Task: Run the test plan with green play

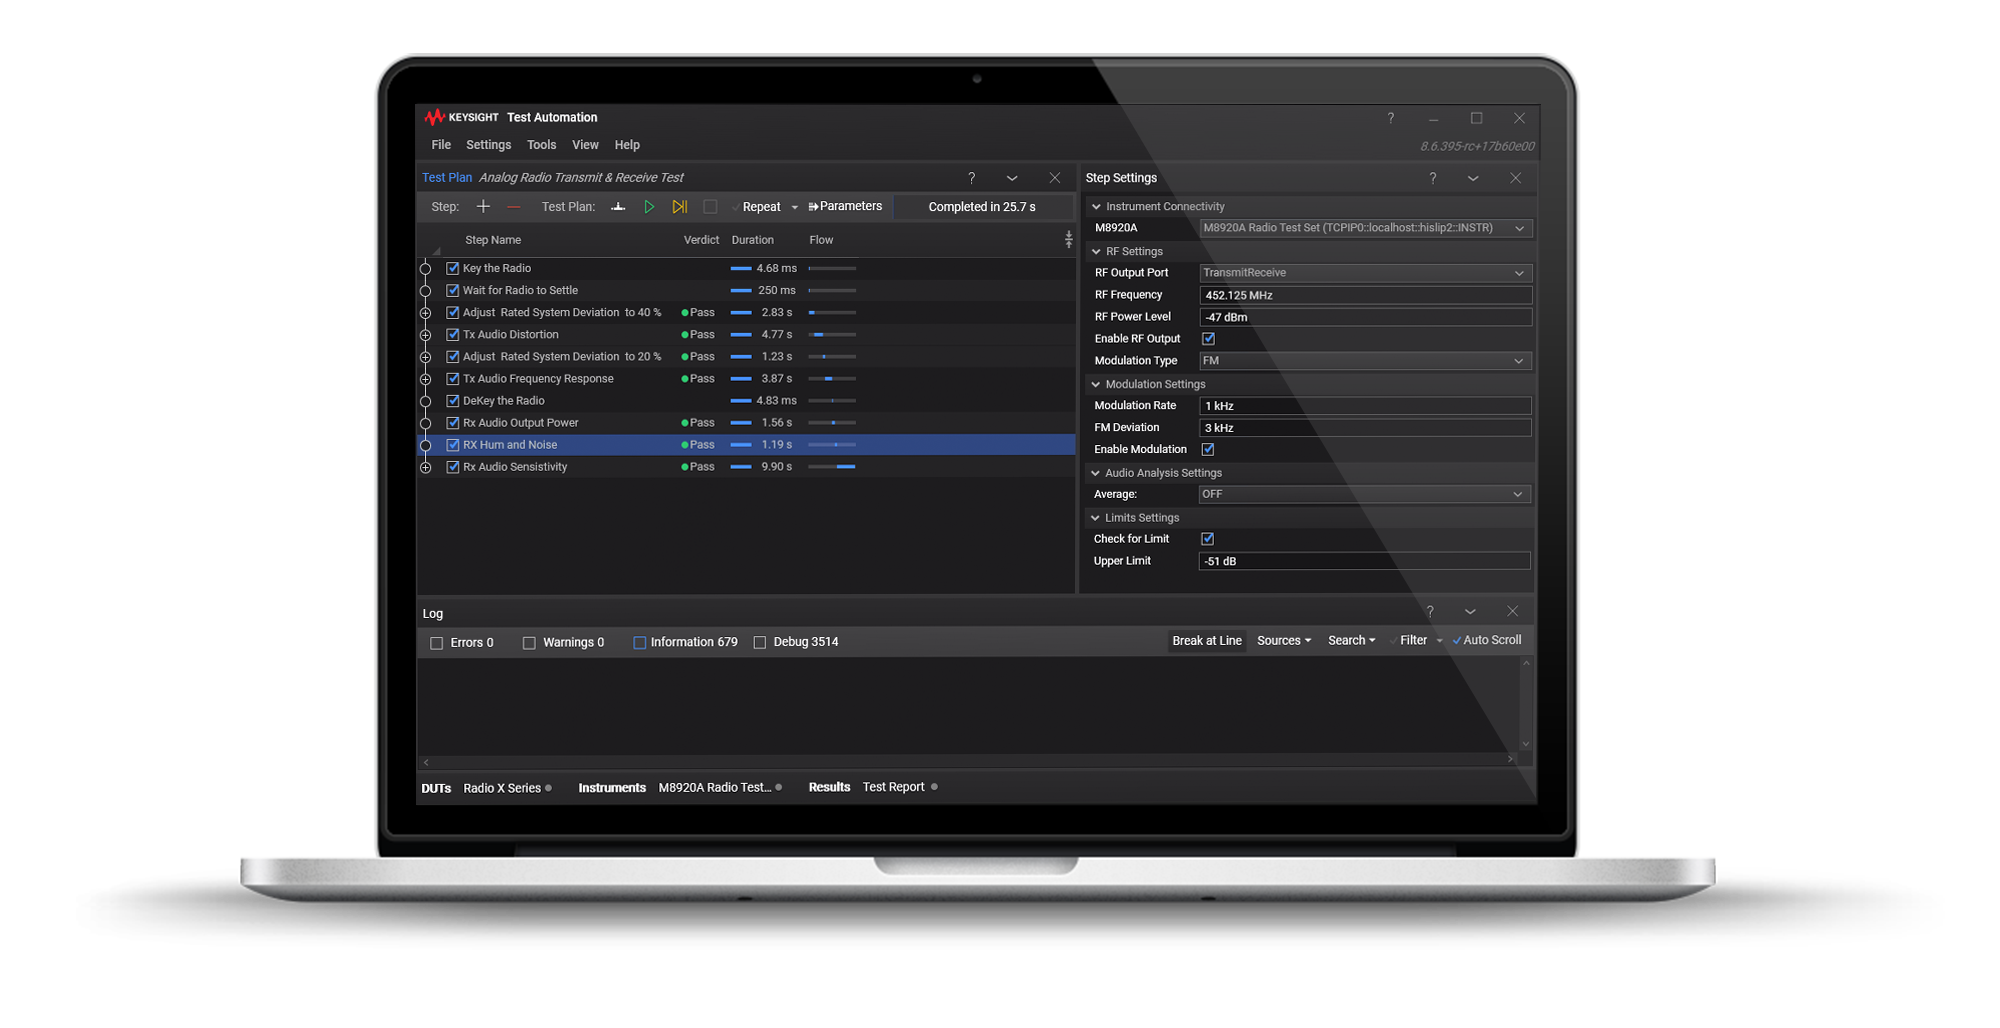Action: [649, 207]
